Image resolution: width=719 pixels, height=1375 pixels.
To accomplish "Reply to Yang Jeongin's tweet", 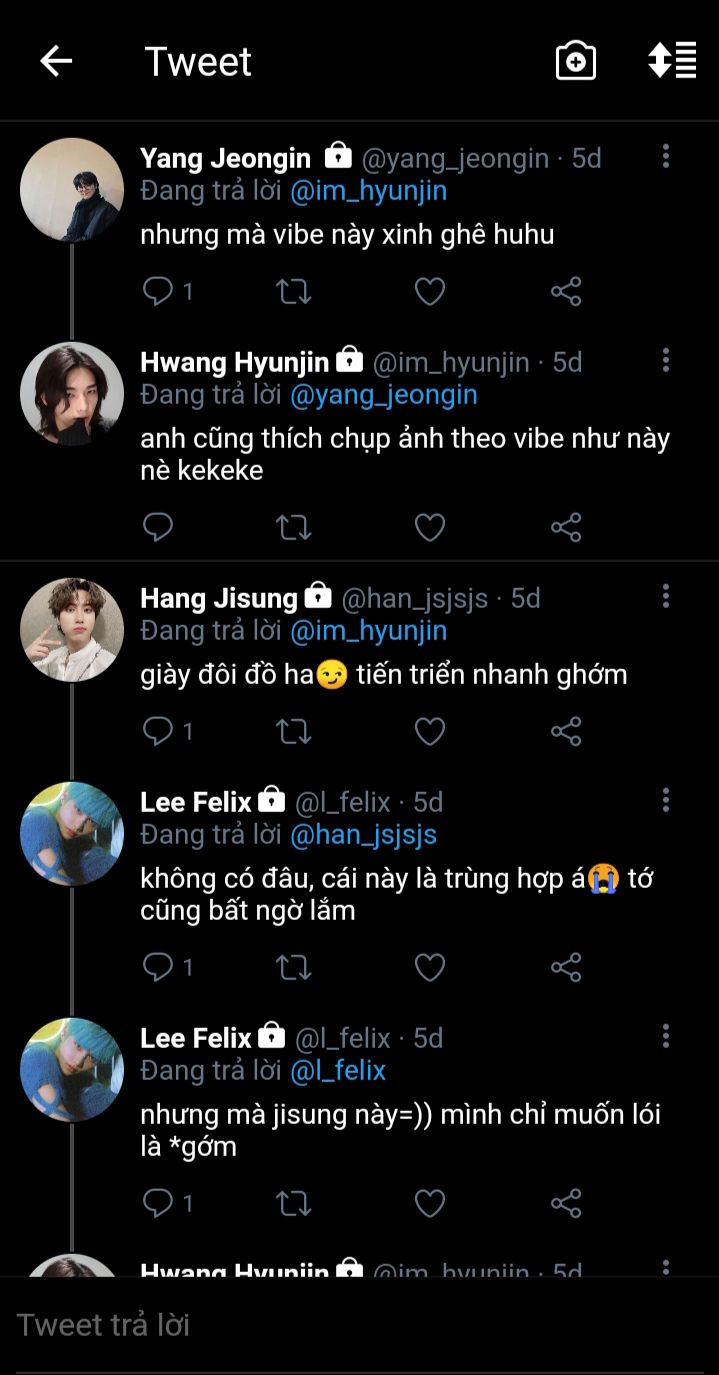I will pos(158,291).
